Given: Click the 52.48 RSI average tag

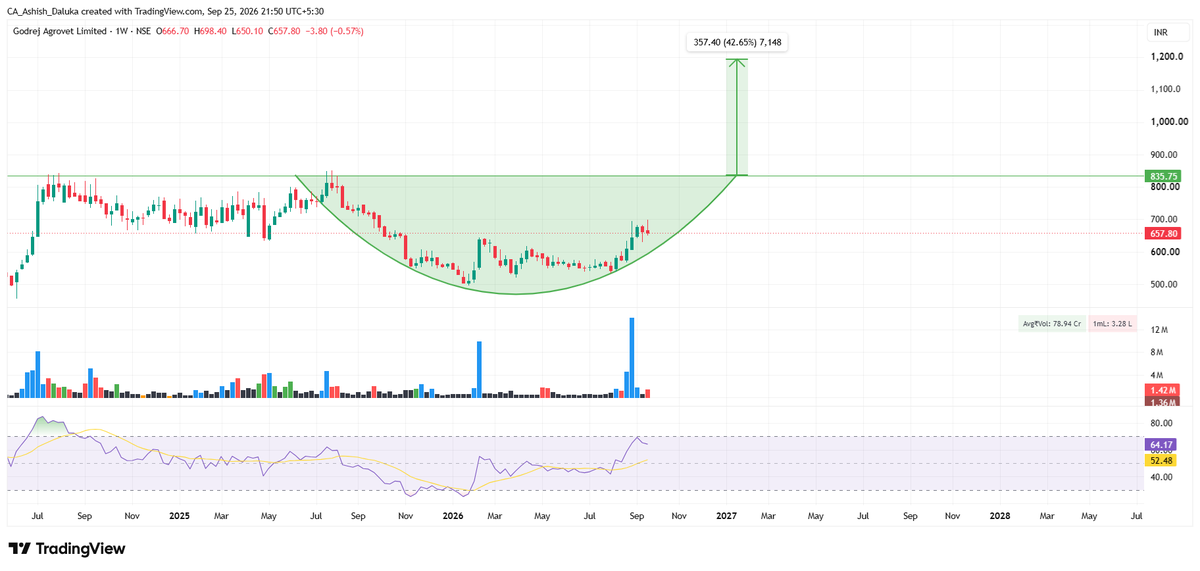Looking at the screenshot, I should [1161, 459].
